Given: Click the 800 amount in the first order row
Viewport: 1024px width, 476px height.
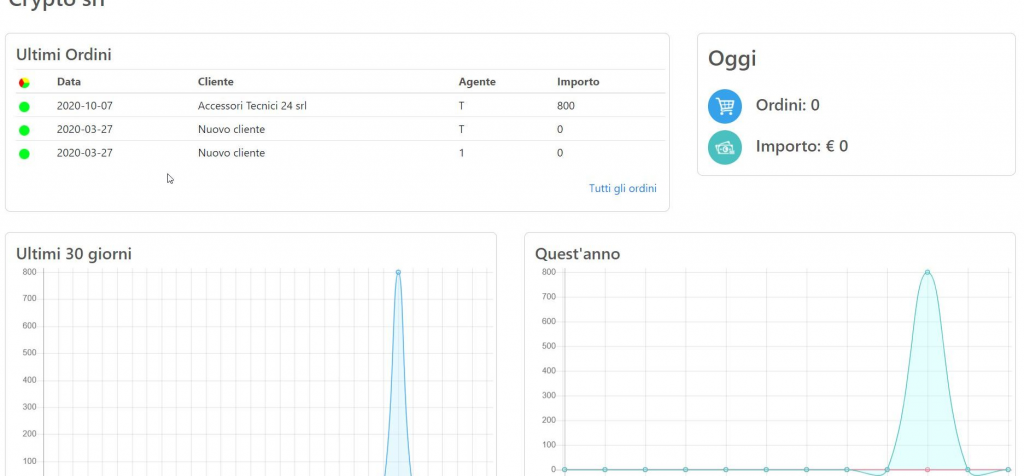Looking at the screenshot, I should (x=566, y=105).
